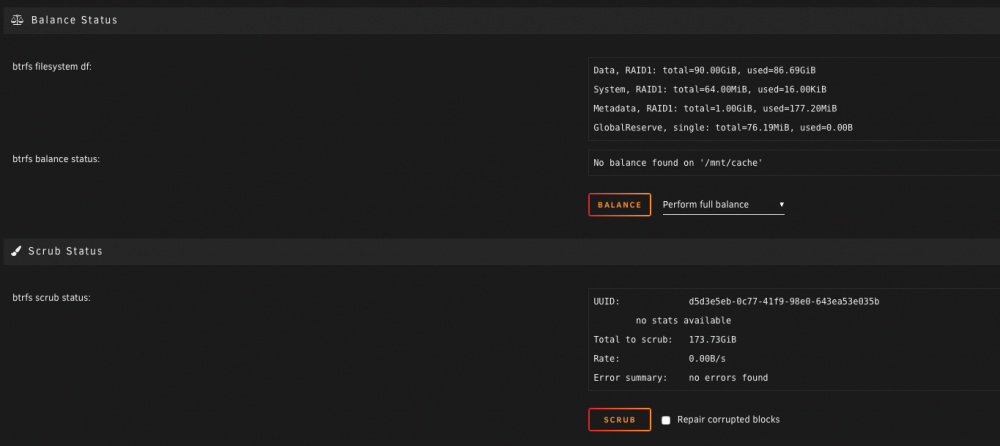The width and height of the screenshot is (1000, 446).
Task: Click the 'No balance found on /mnt/cache' text
Action: [x=678, y=163]
